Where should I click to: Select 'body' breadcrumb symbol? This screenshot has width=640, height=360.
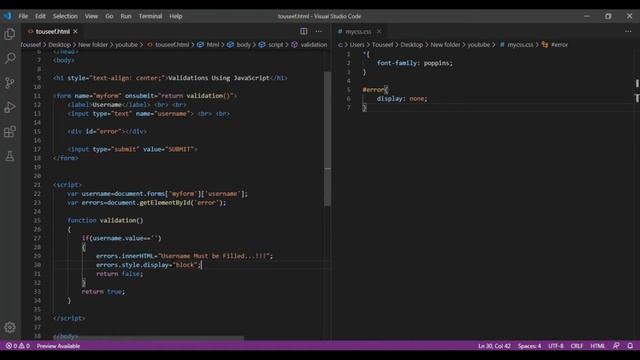tap(243, 45)
